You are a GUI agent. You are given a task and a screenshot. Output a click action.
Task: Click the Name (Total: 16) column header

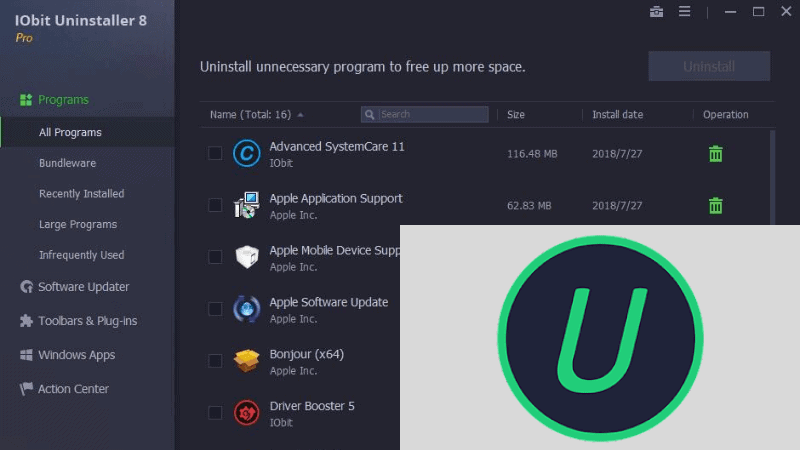click(x=251, y=114)
